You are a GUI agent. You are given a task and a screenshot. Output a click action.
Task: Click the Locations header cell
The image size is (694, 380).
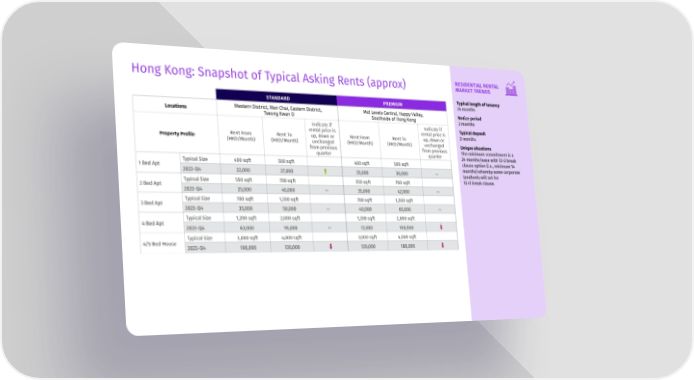[175, 105]
